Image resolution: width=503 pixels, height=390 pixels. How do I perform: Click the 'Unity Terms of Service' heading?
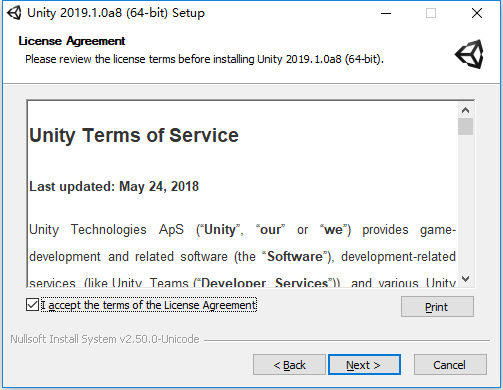[134, 136]
